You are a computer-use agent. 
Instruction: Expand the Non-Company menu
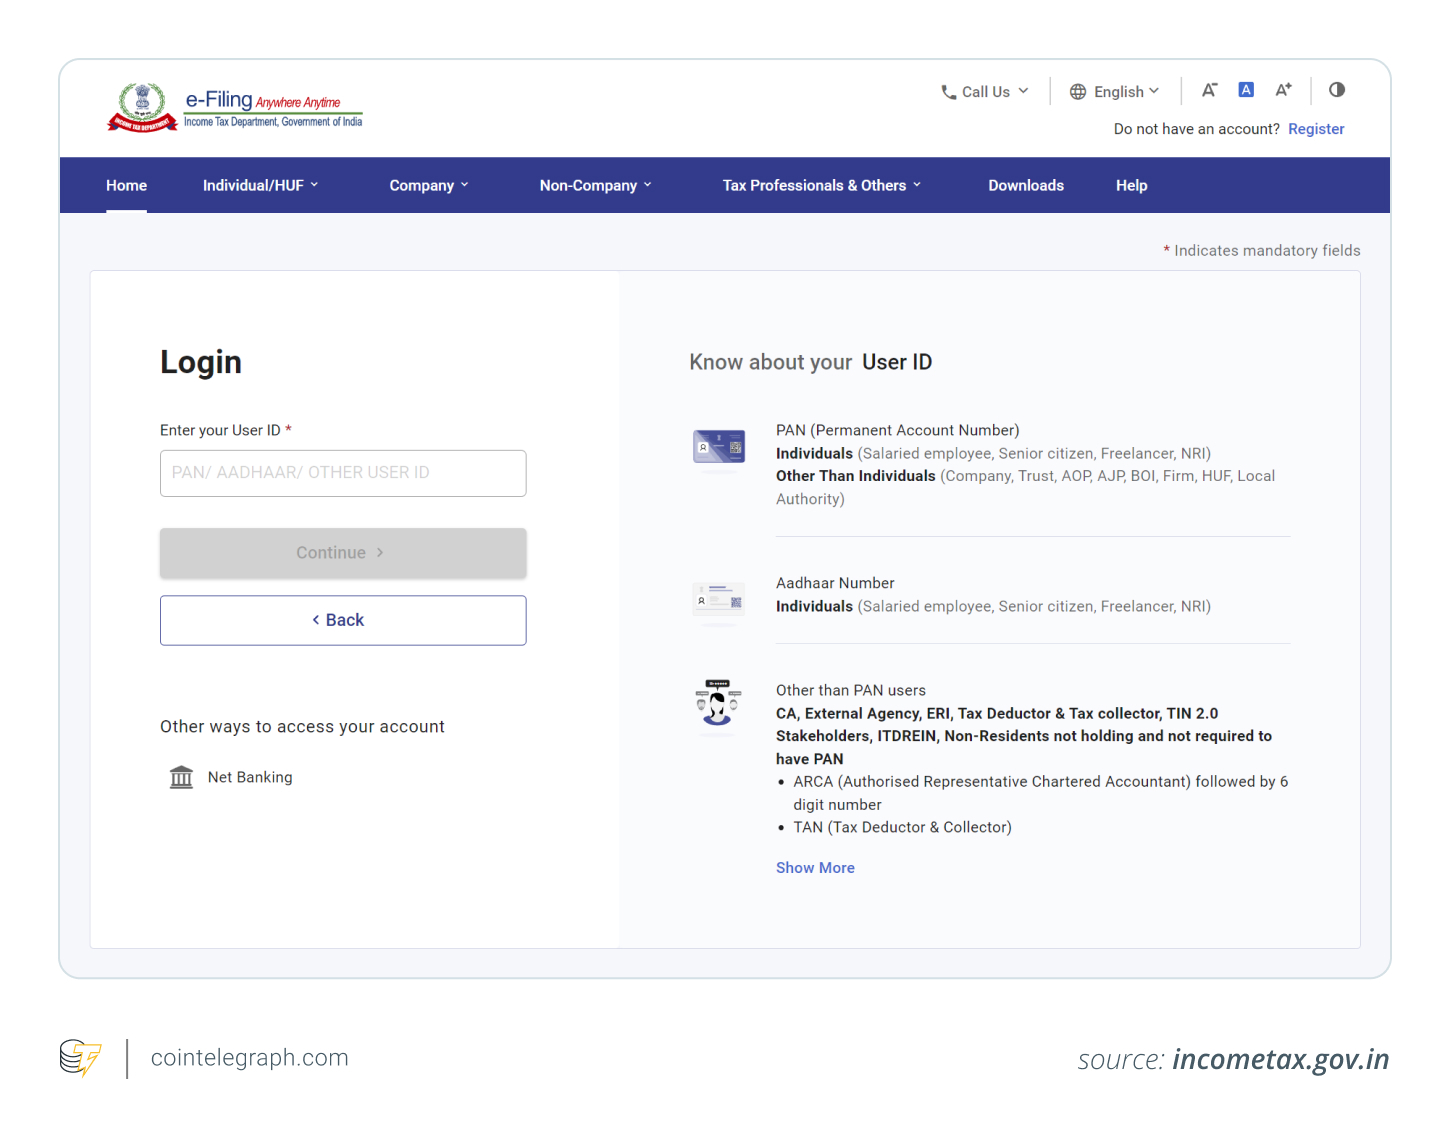point(596,186)
